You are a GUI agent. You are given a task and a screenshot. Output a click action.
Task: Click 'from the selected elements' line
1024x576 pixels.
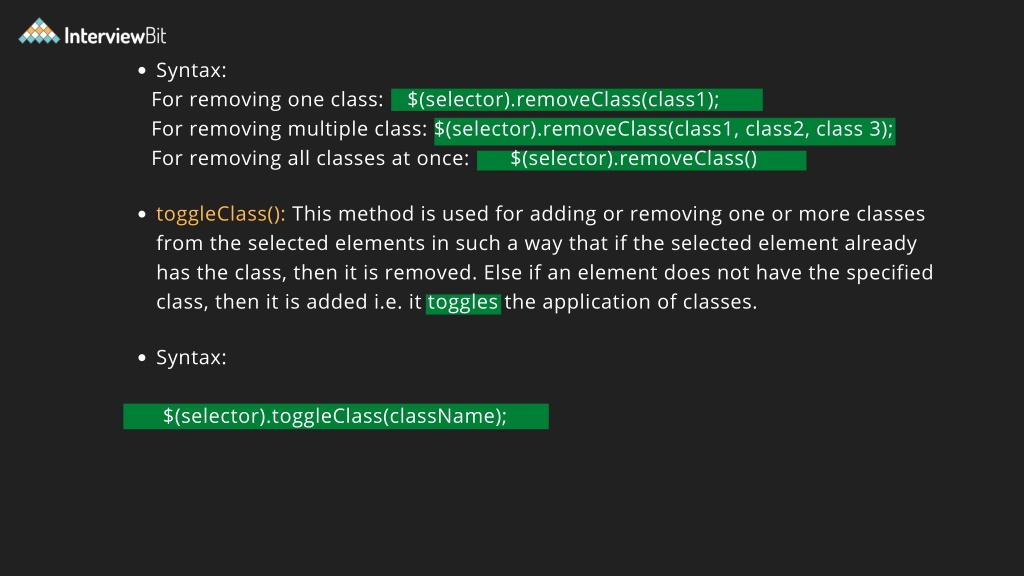point(537,244)
